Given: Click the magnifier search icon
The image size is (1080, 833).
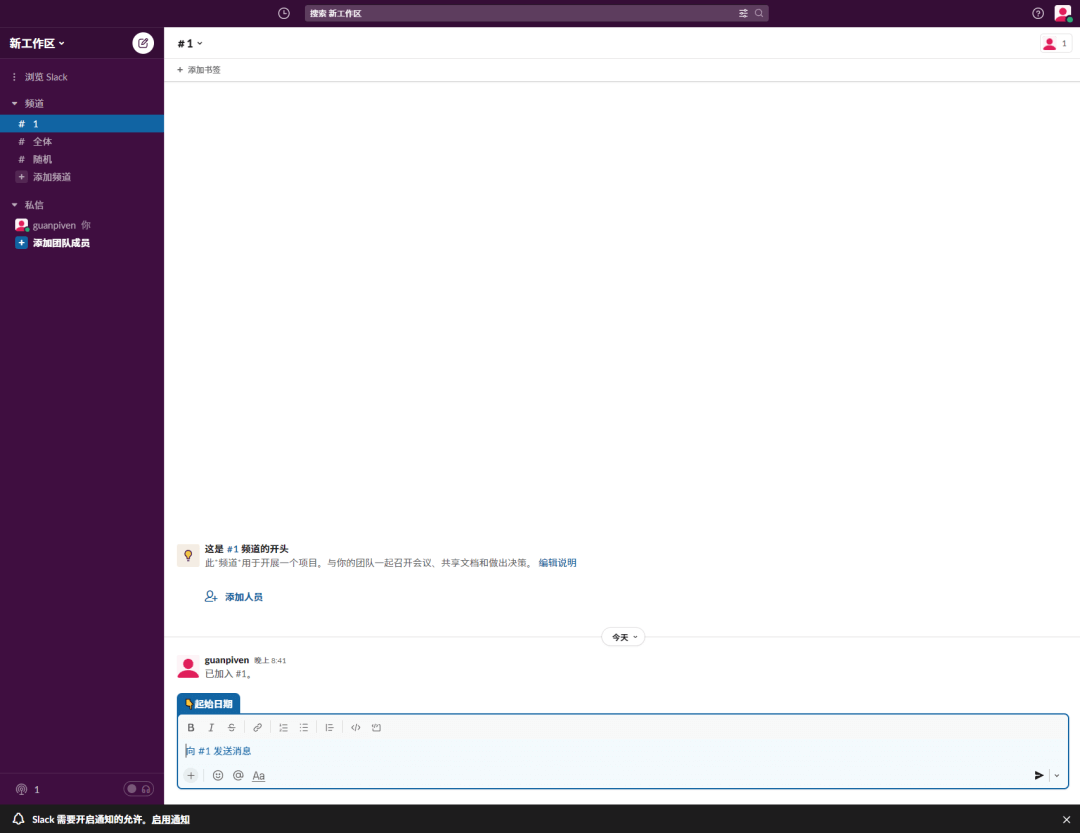Looking at the screenshot, I should [759, 13].
